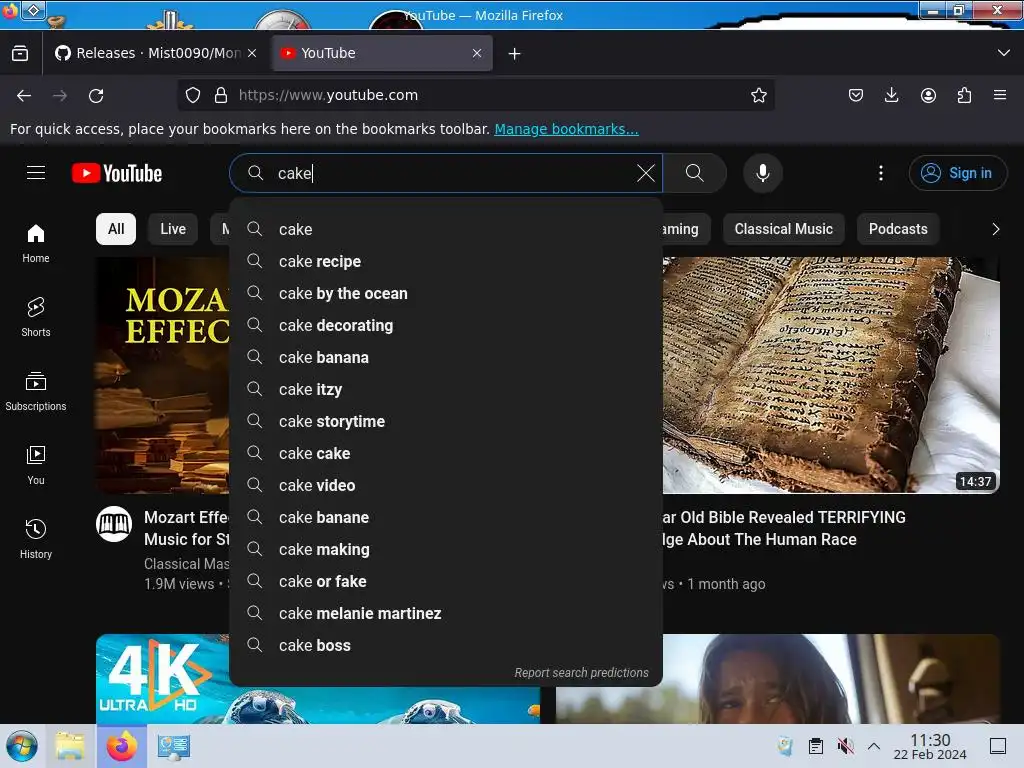Open file manager from taskbar
Screen dimensions: 1024x768
pos(70,746)
